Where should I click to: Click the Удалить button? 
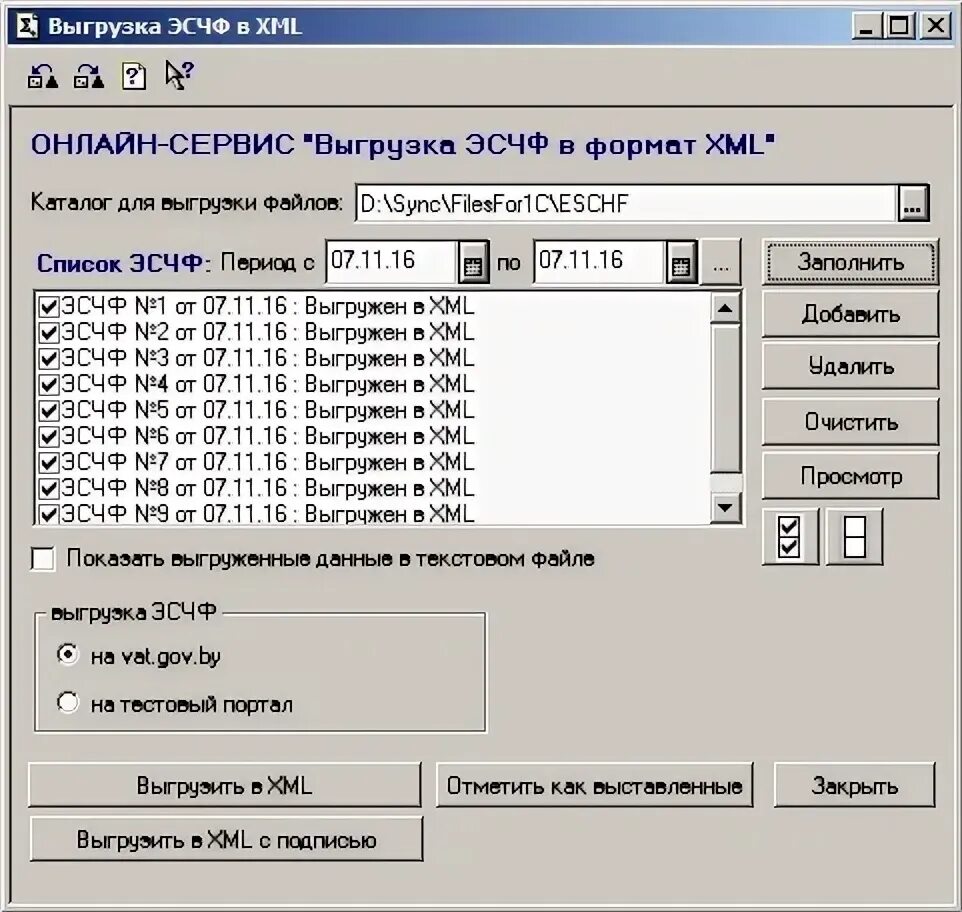coord(850,366)
